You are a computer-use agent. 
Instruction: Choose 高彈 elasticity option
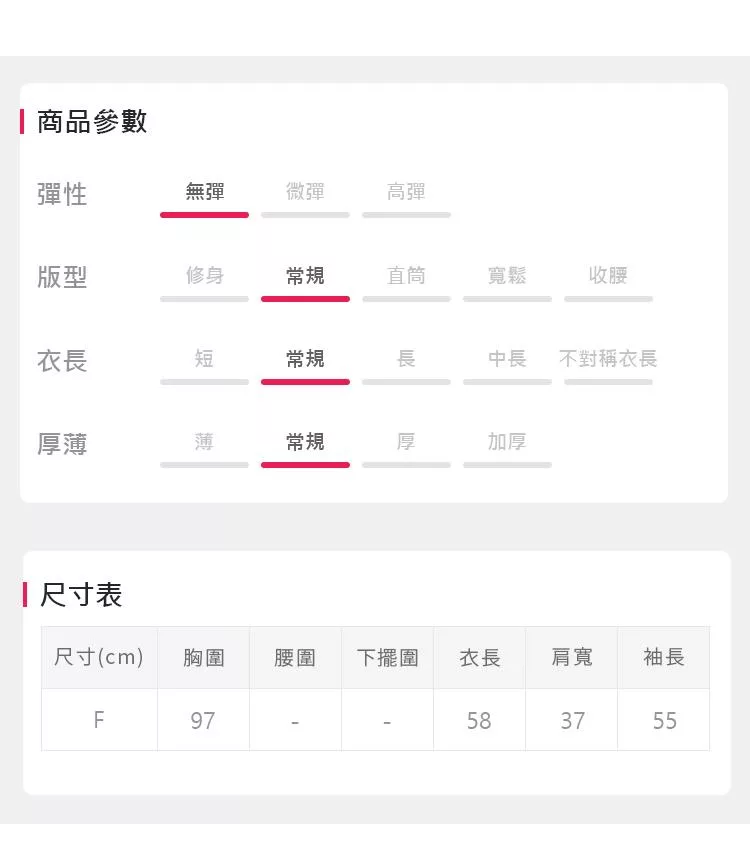click(406, 193)
